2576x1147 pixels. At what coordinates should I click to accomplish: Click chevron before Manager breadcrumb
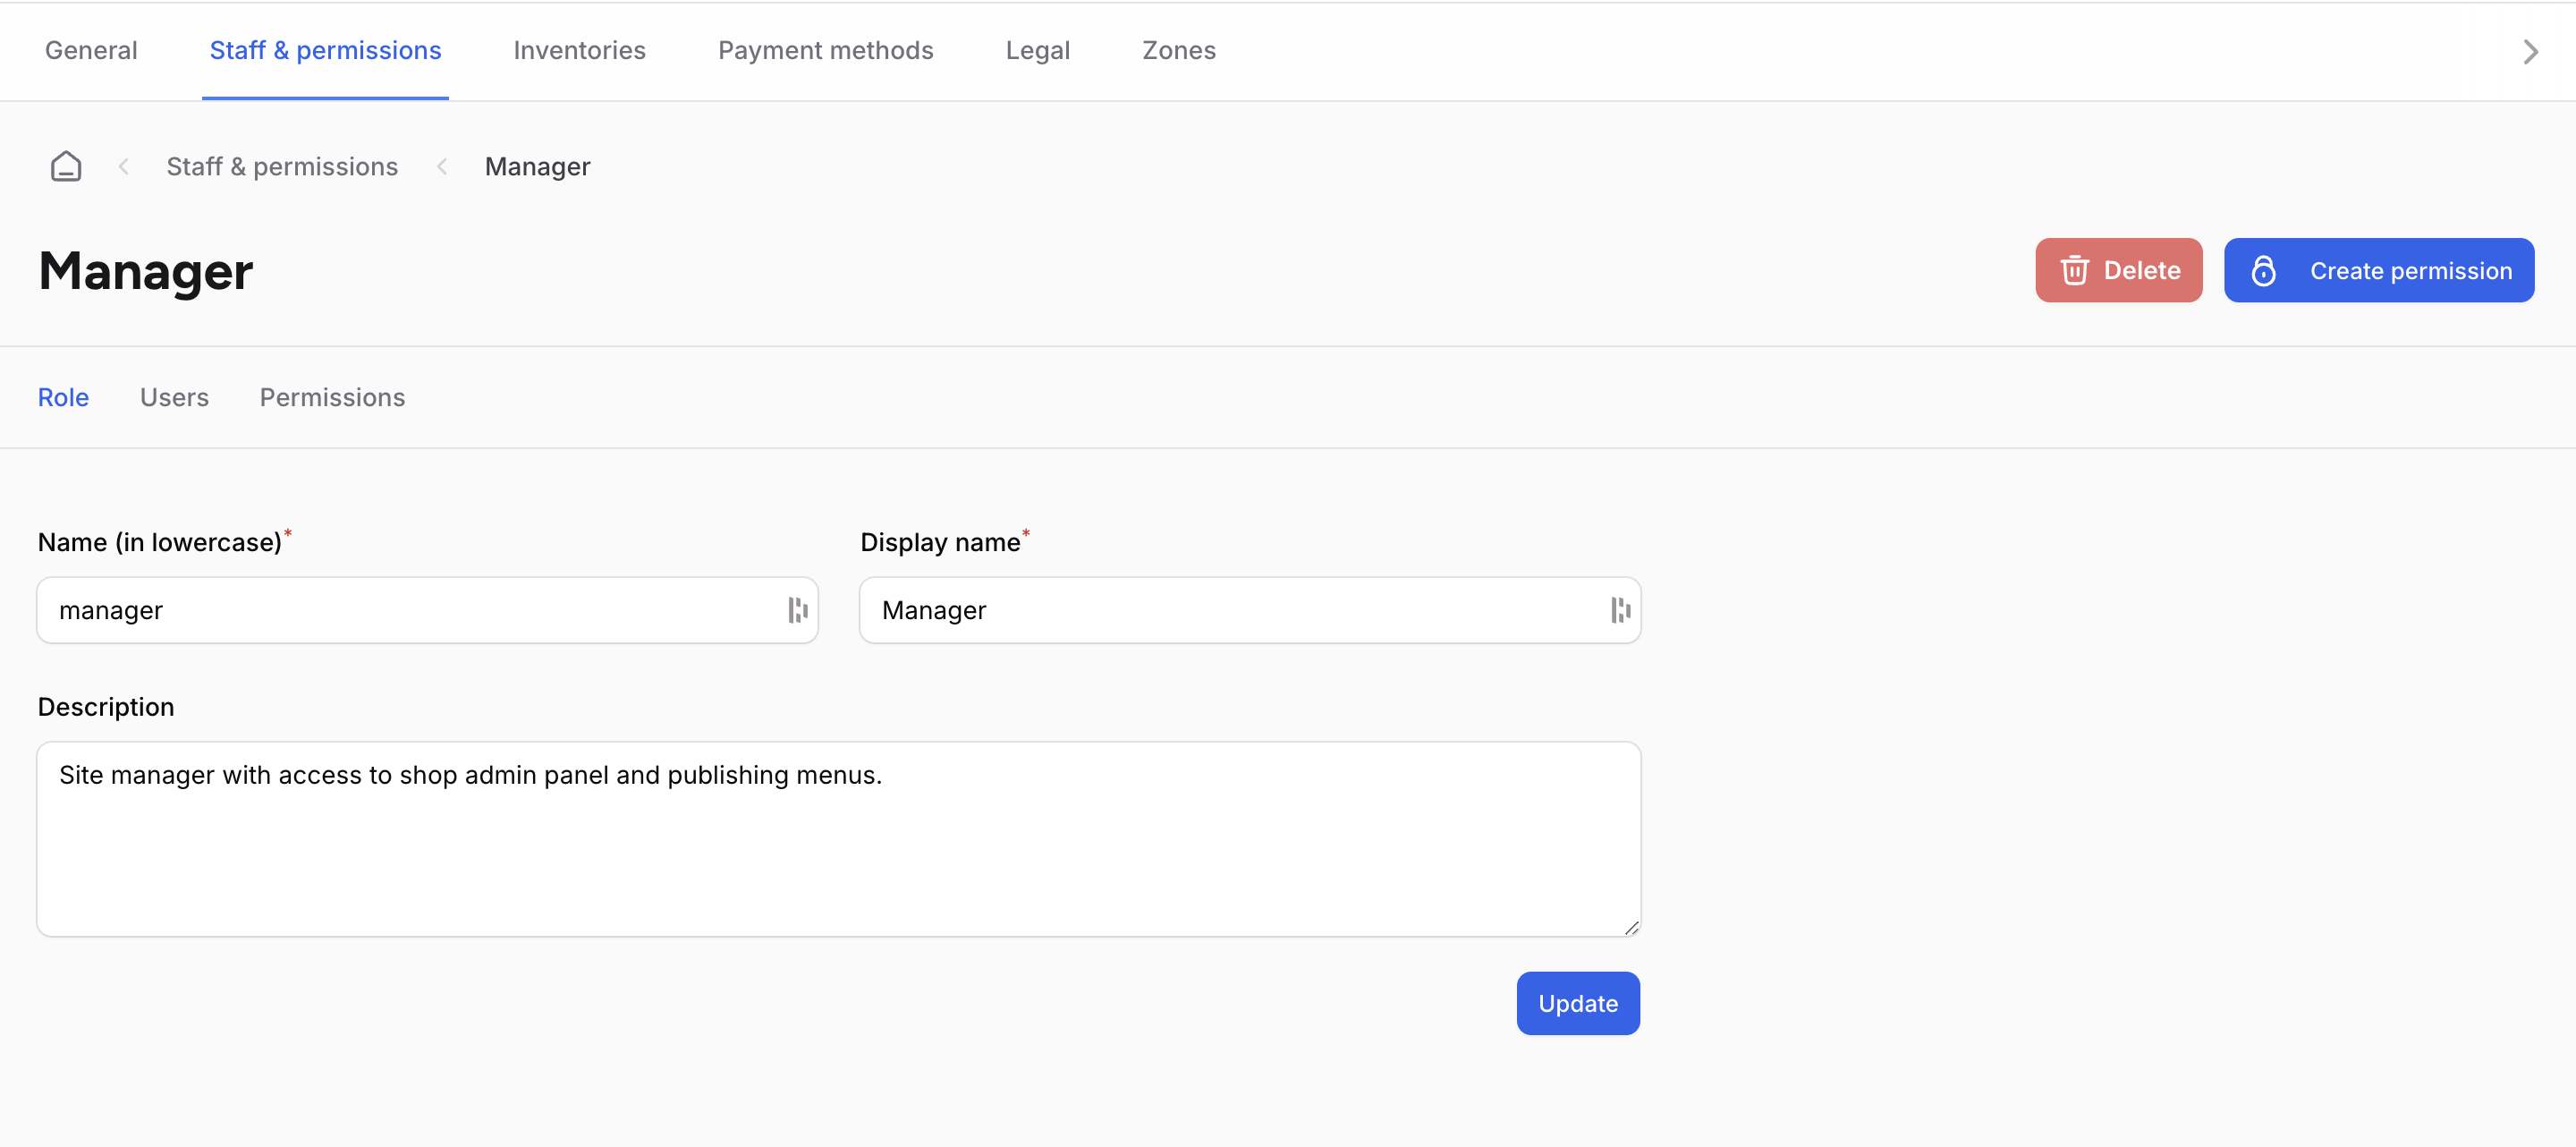pyautogui.click(x=442, y=167)
